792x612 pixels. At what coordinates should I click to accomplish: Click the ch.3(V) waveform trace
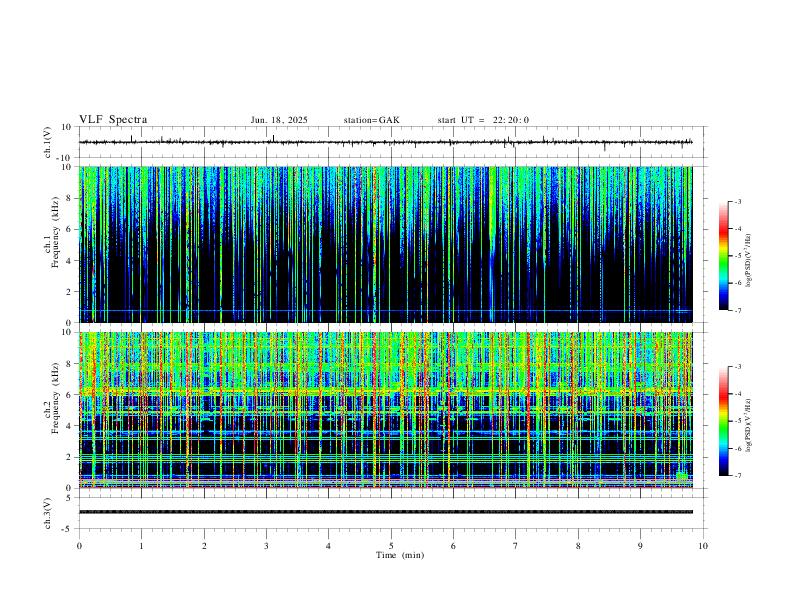coord(386,512)
